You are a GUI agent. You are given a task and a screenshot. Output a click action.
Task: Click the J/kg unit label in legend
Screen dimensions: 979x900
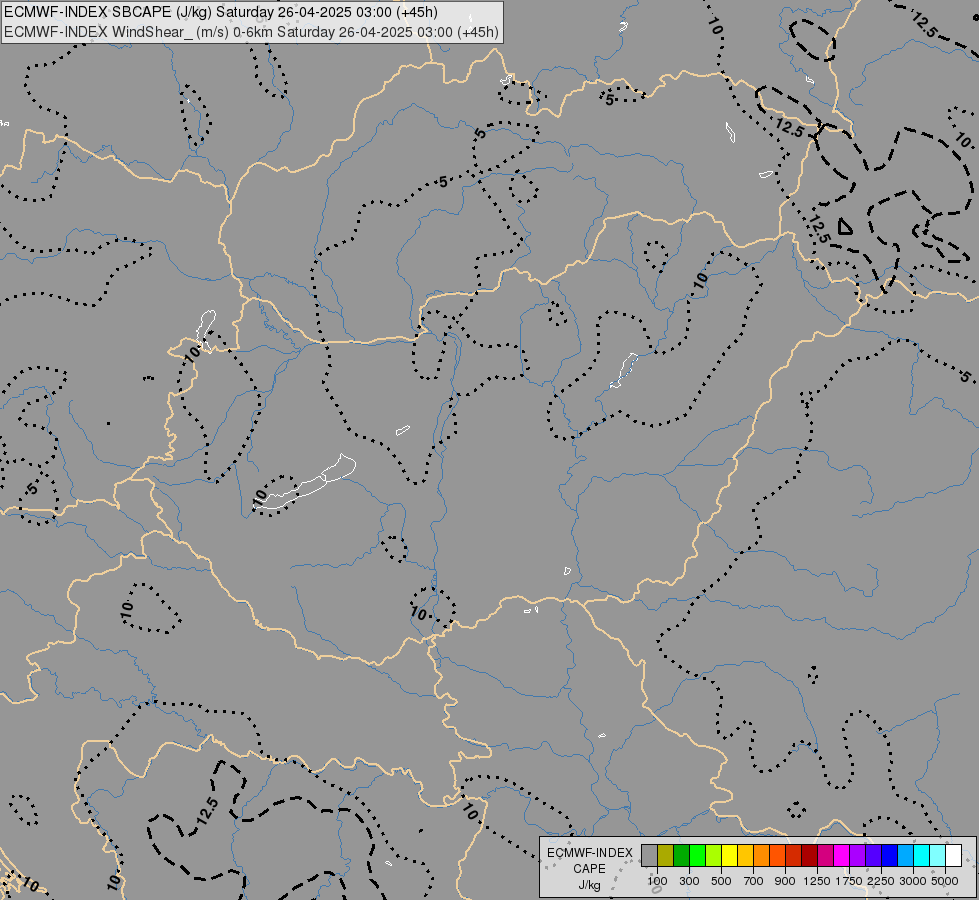[589, 886]
